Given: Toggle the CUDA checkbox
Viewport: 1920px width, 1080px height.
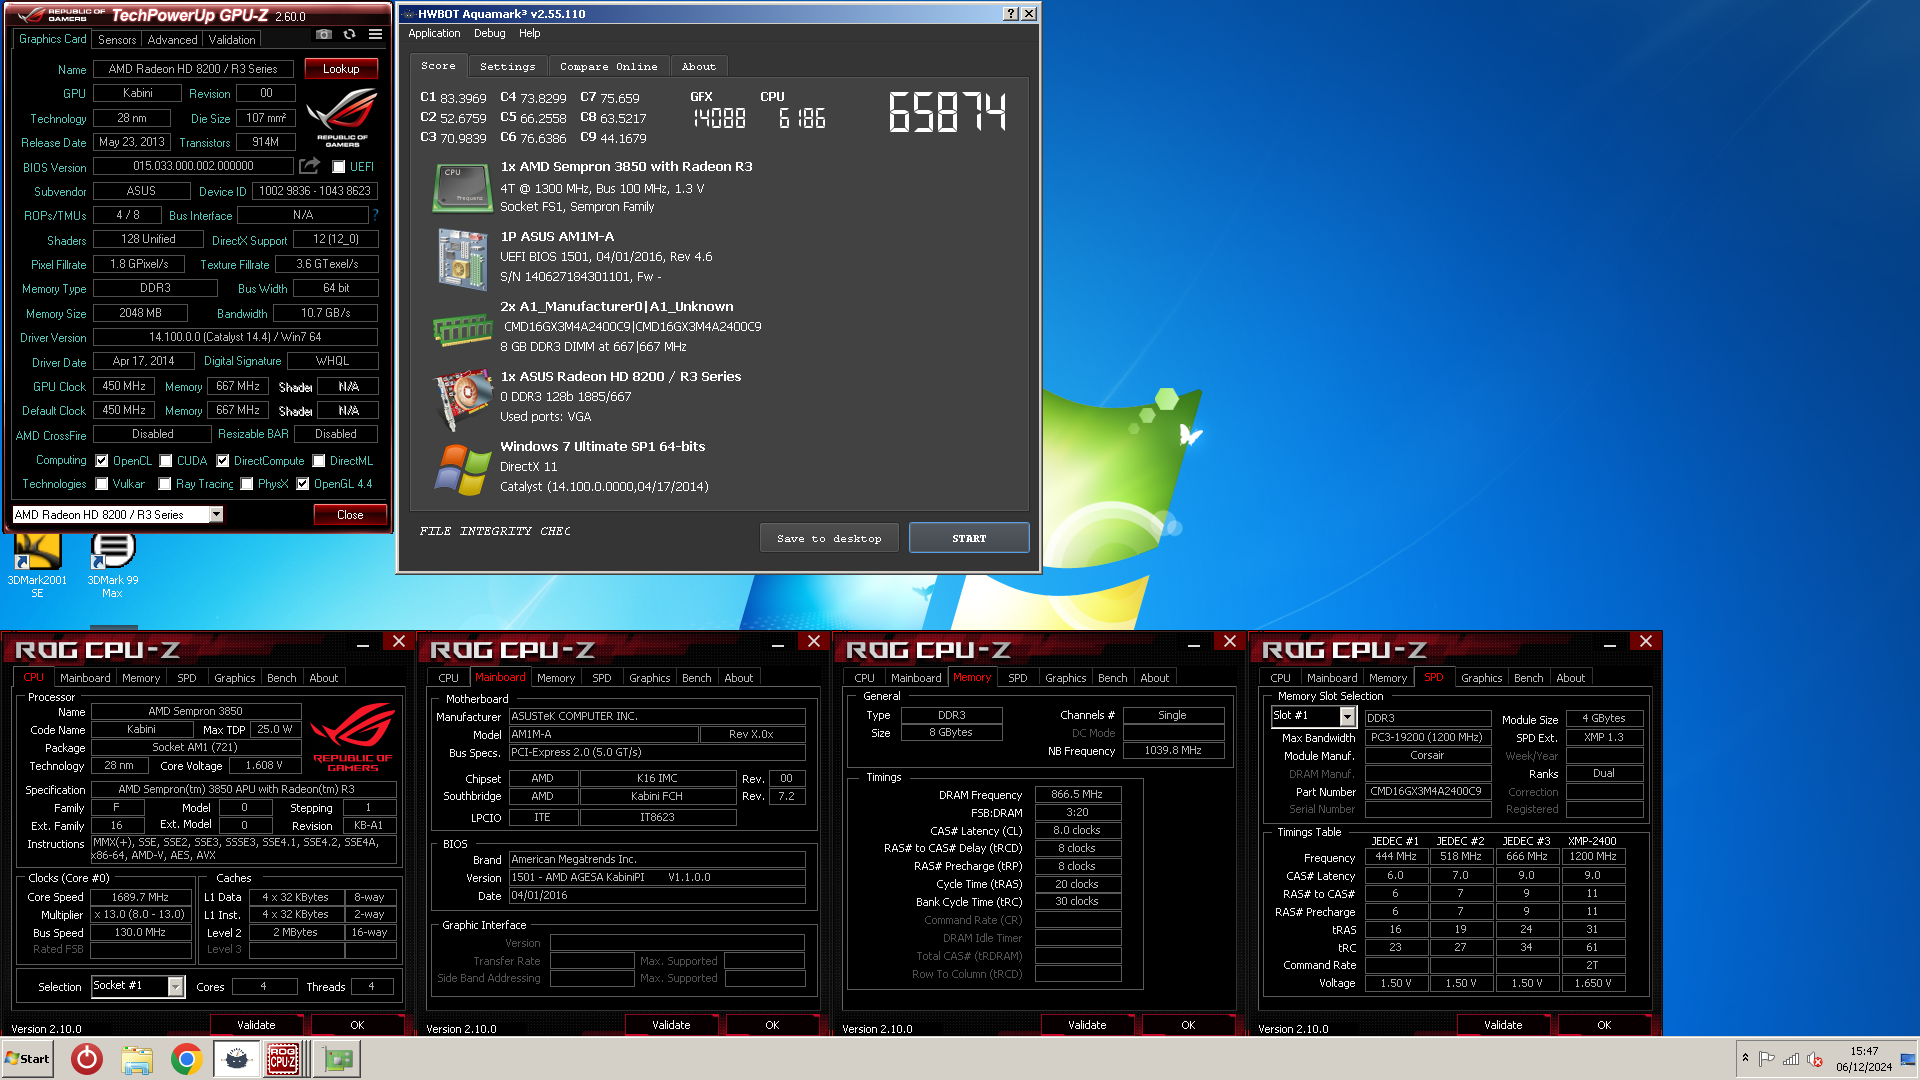Looking at the screenshot, I should [x=166, y=461].
